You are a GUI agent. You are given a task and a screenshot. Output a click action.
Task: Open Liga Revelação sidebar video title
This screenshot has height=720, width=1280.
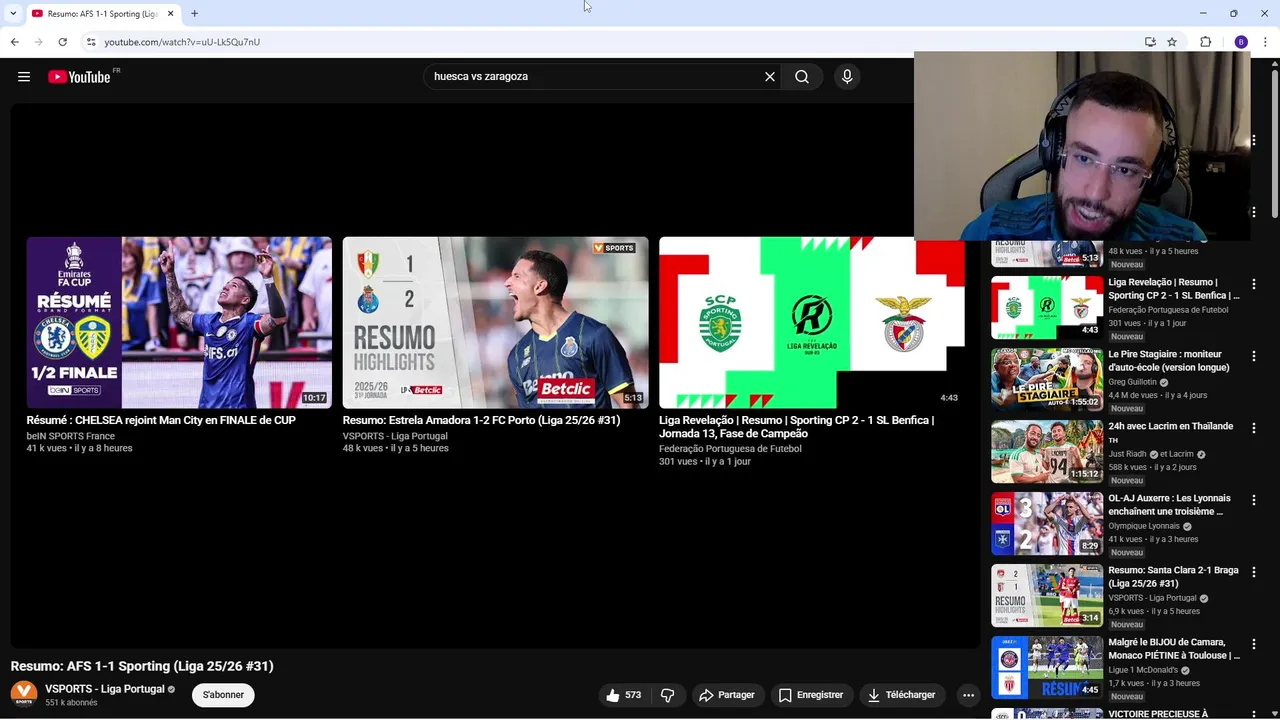pyautogui.click(x=1174, y=289)
